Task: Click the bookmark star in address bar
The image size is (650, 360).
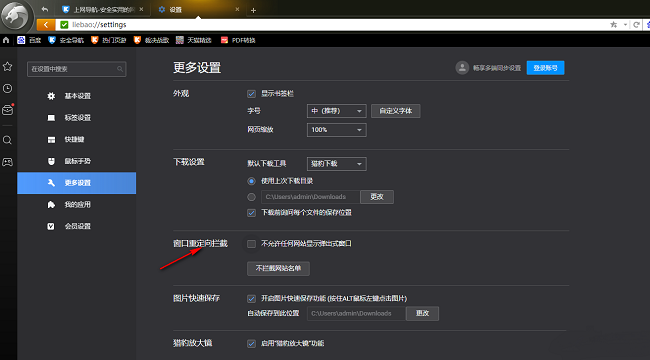Action: click(614, 25)
